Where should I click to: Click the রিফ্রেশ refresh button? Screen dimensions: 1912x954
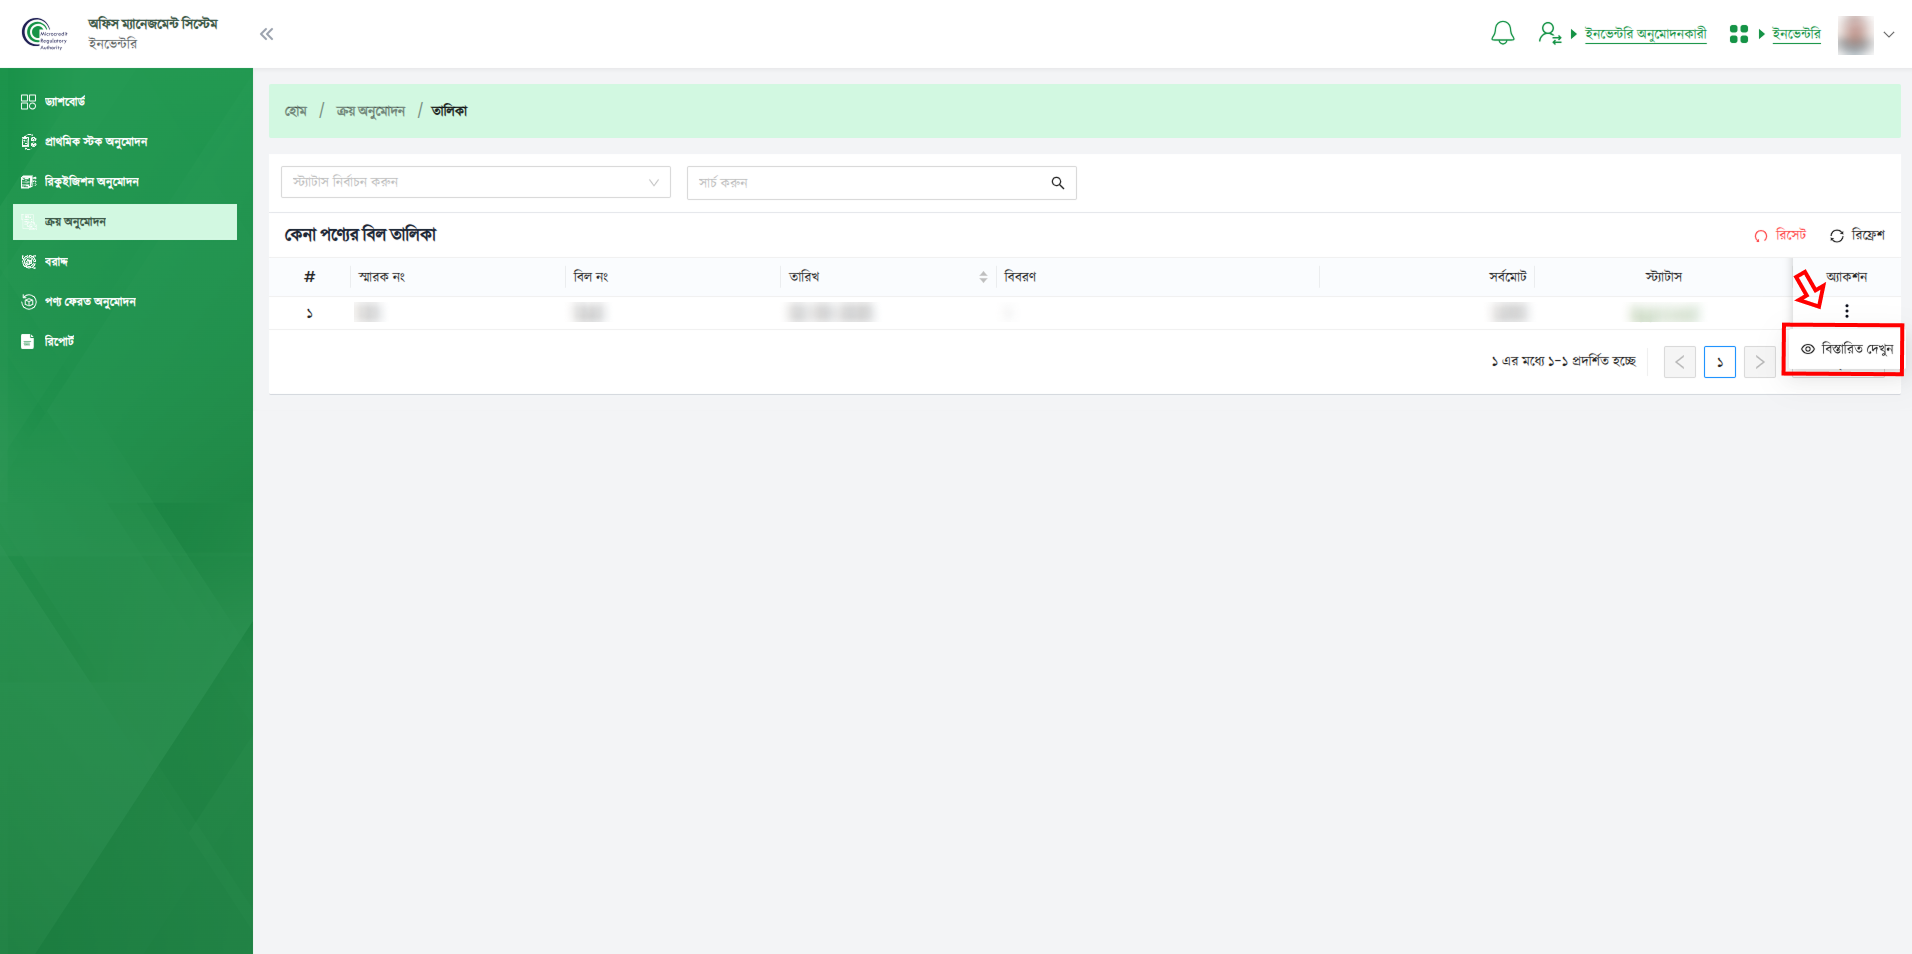click(x=1857, y=235)
